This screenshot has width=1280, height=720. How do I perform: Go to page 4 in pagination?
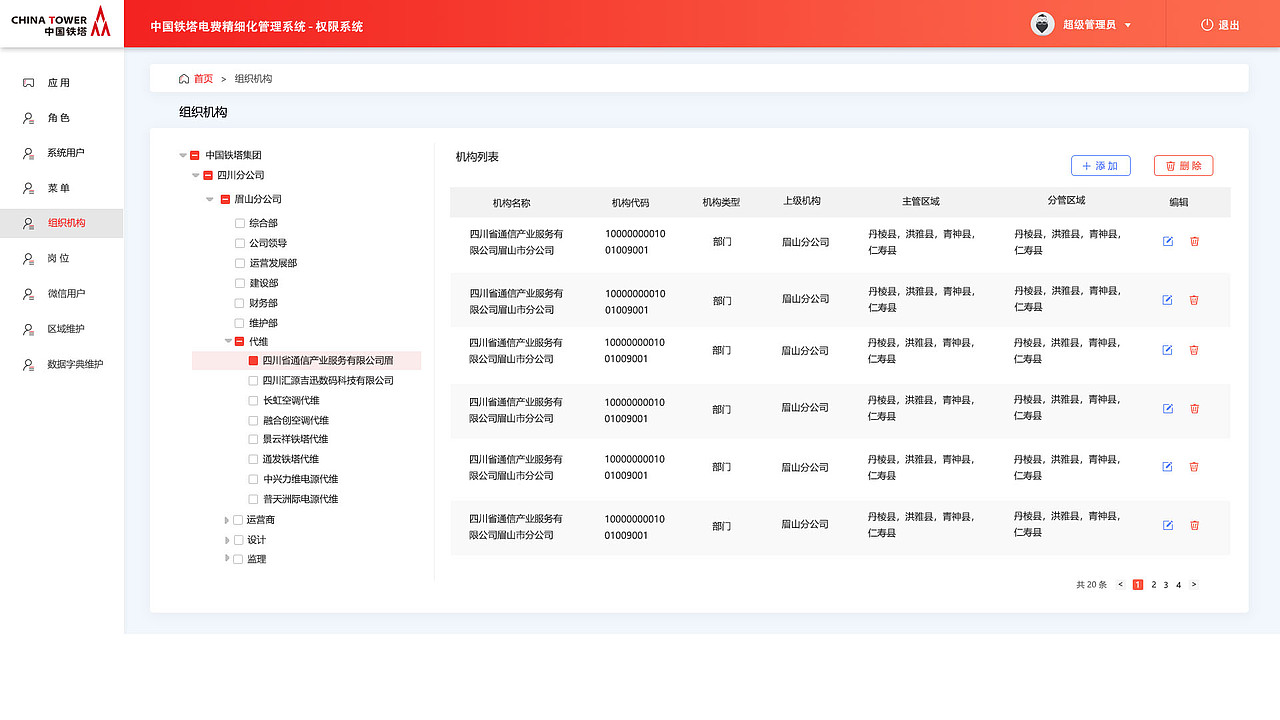(1178, 585)
